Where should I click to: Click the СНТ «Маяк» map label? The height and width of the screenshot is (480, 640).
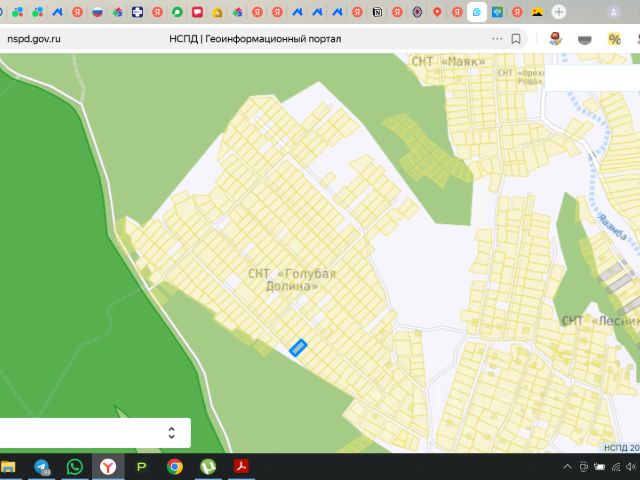[x=448, y=62]
